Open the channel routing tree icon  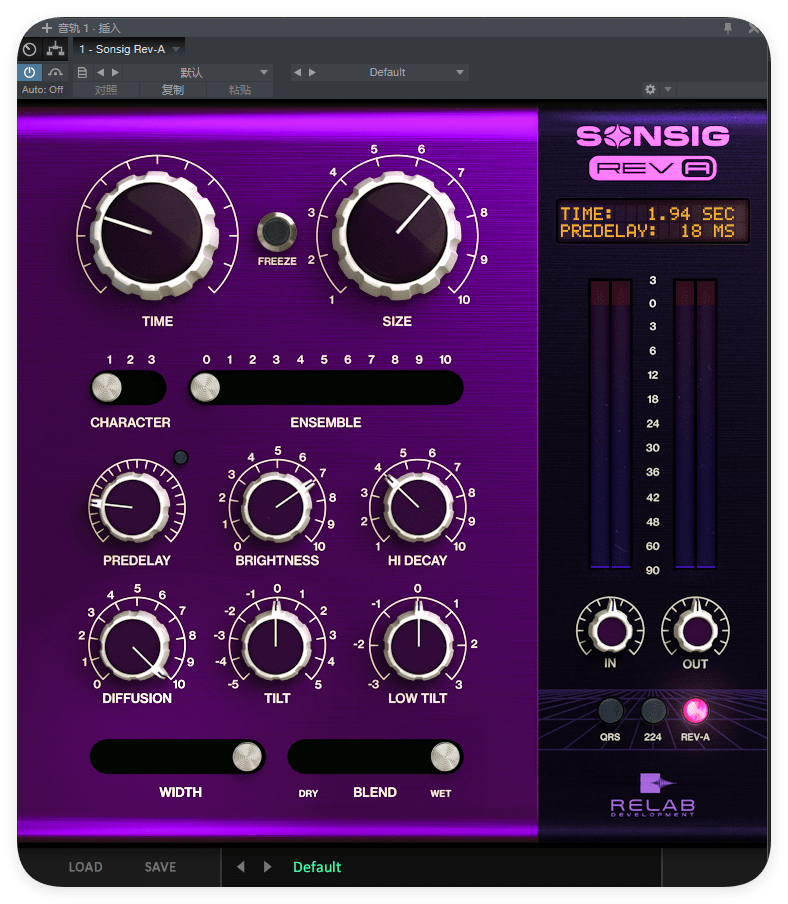55,50
